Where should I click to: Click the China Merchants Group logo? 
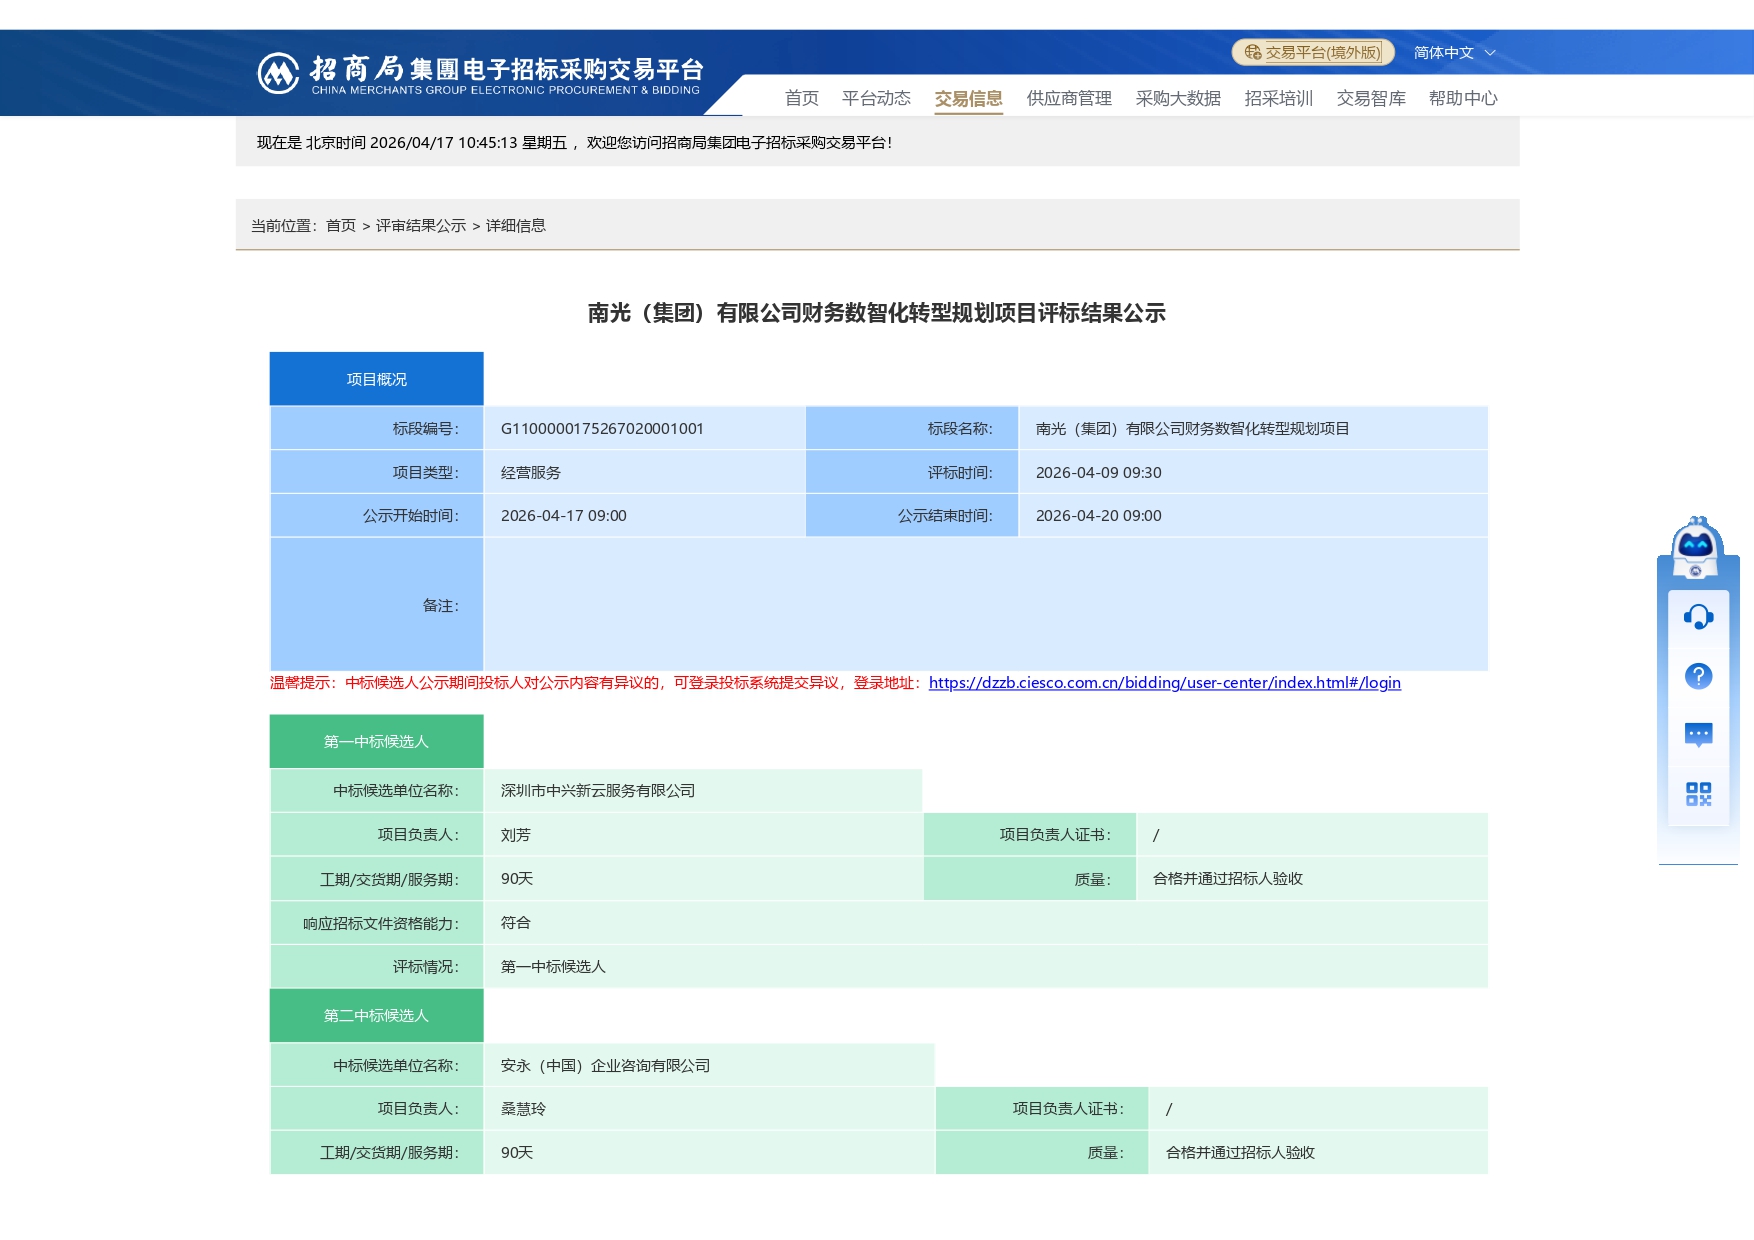tap(278, 73)
